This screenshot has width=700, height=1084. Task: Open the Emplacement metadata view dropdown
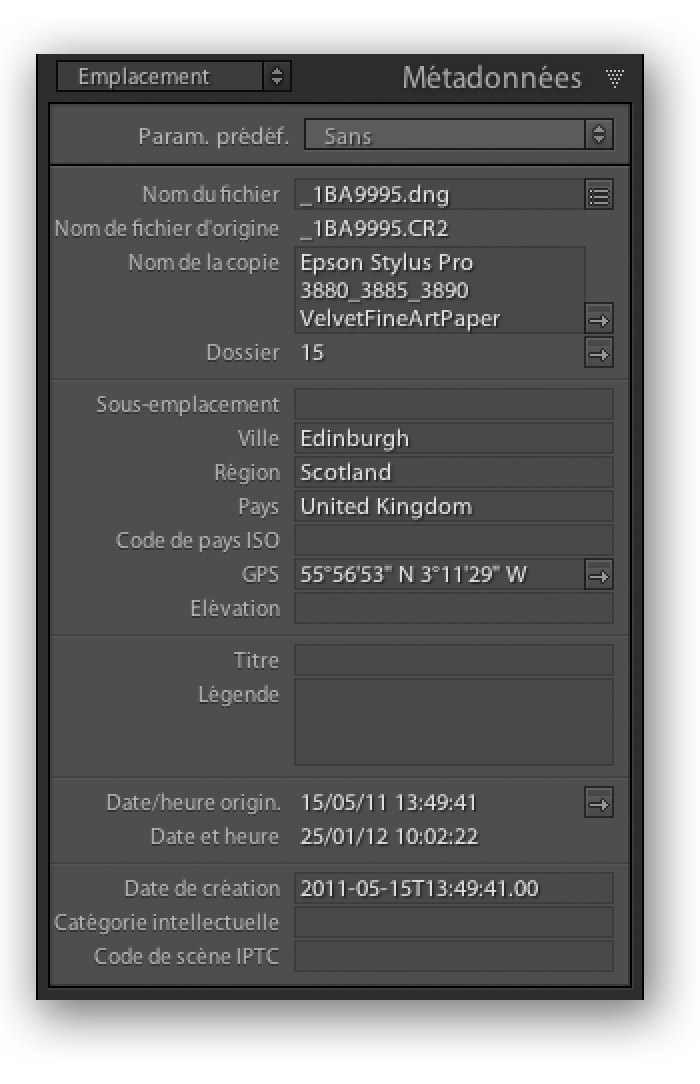173,76
